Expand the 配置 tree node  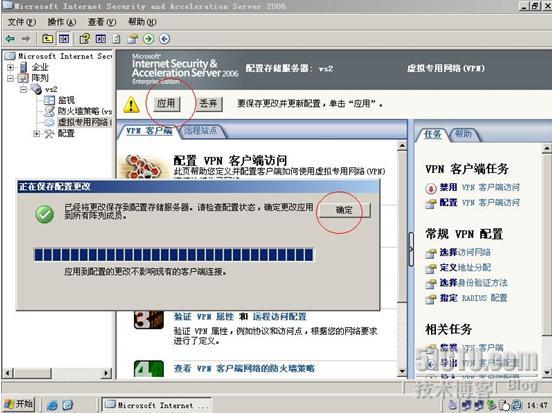pos(36,133)
